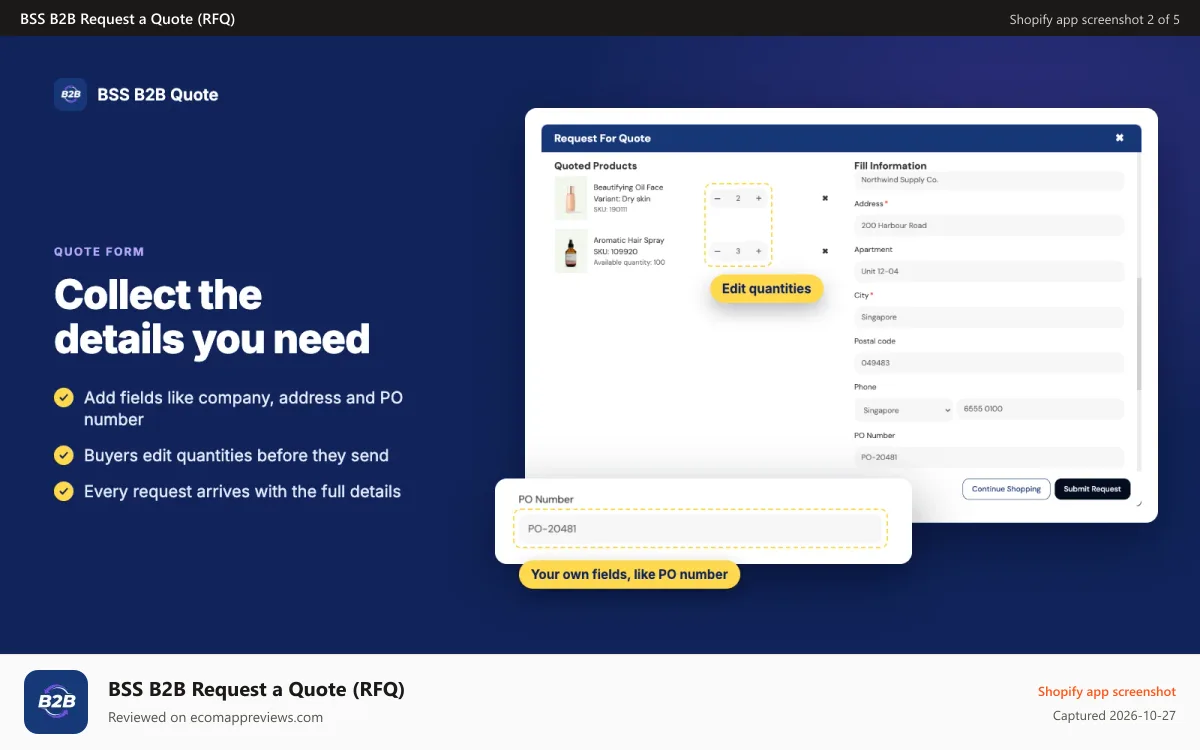Click the 'Variant: Dry skin' text
1200x750 pixels.
(622, 198)
